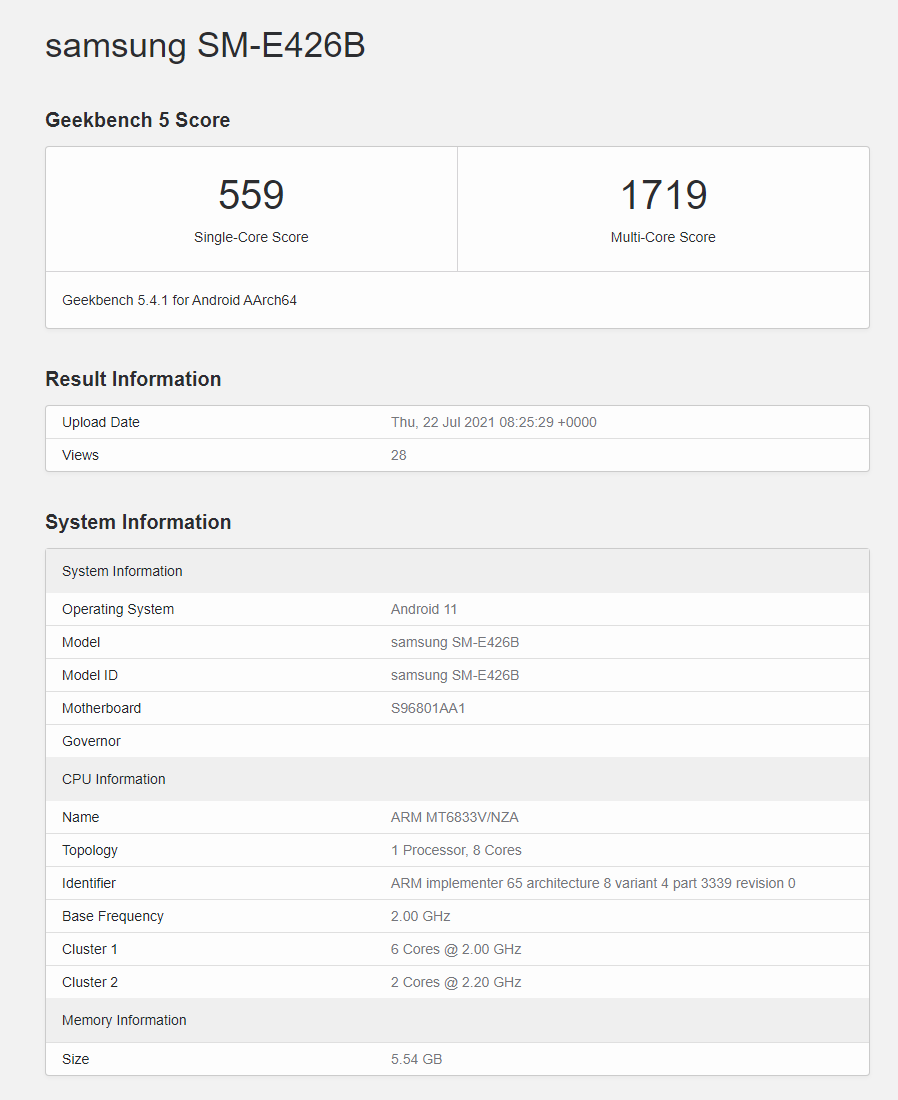Click the multi-core score value 1719
This screenshot has height=1100, width=898.
coord(663,195)
